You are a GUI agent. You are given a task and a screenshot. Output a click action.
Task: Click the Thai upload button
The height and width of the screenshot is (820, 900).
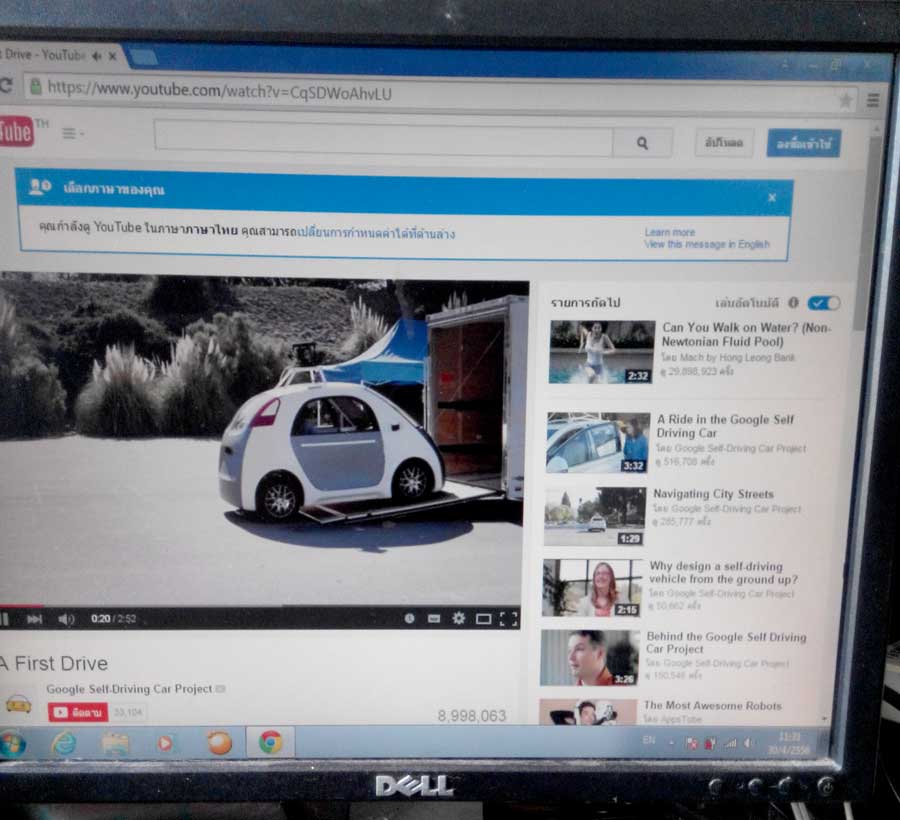[x=723, y=142]
